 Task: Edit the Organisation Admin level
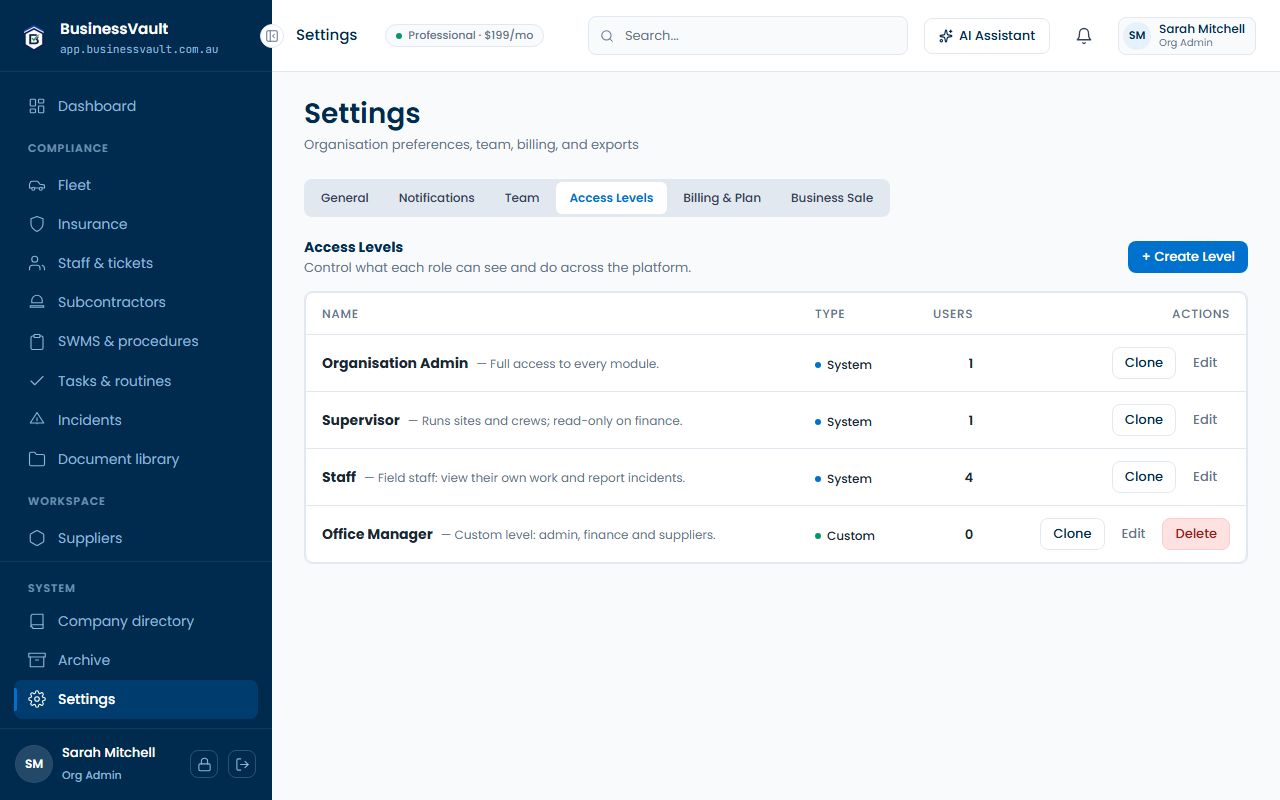(1205, 363)
